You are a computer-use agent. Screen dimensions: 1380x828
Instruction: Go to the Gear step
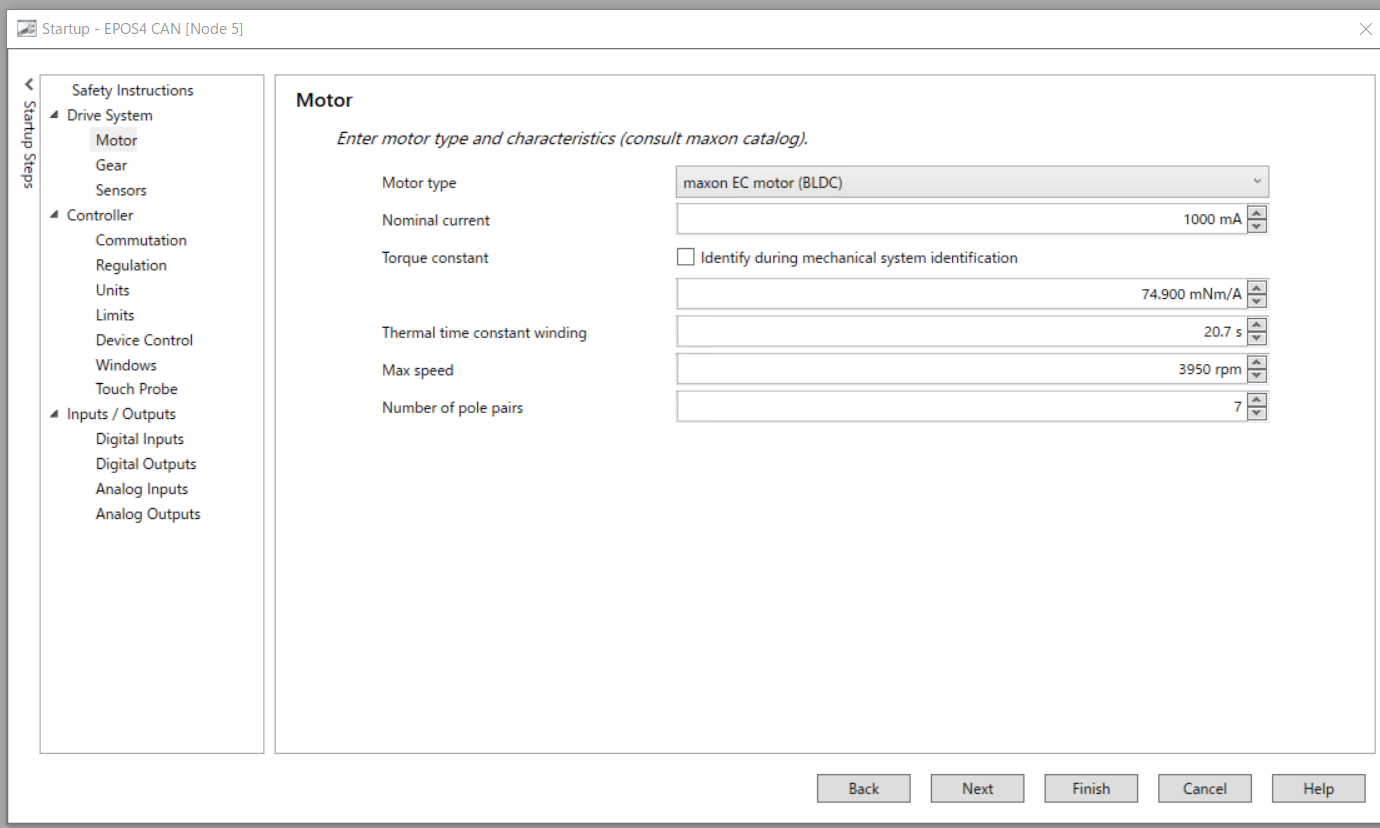(x=111, y=165)
